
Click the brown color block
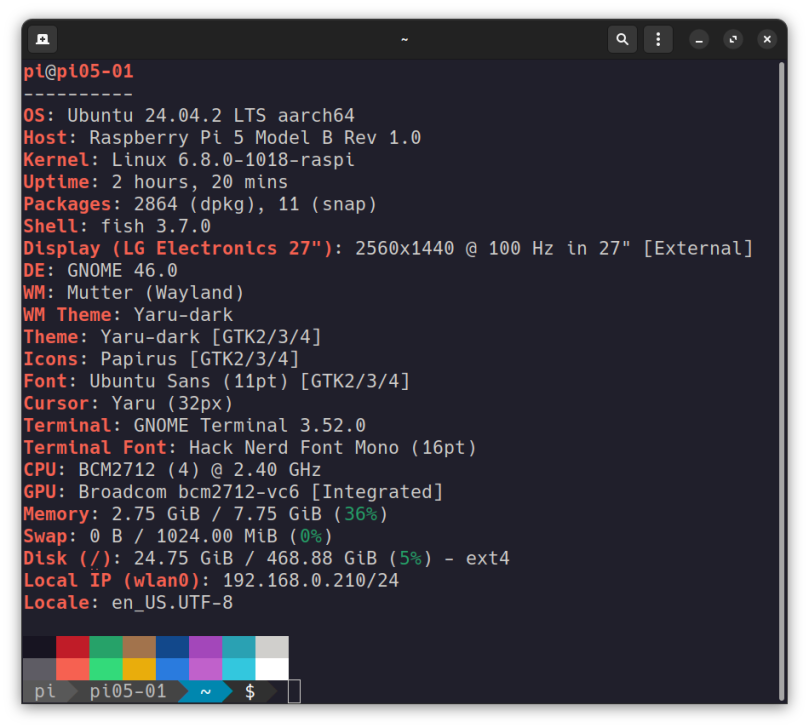click(x=139, y=647)
